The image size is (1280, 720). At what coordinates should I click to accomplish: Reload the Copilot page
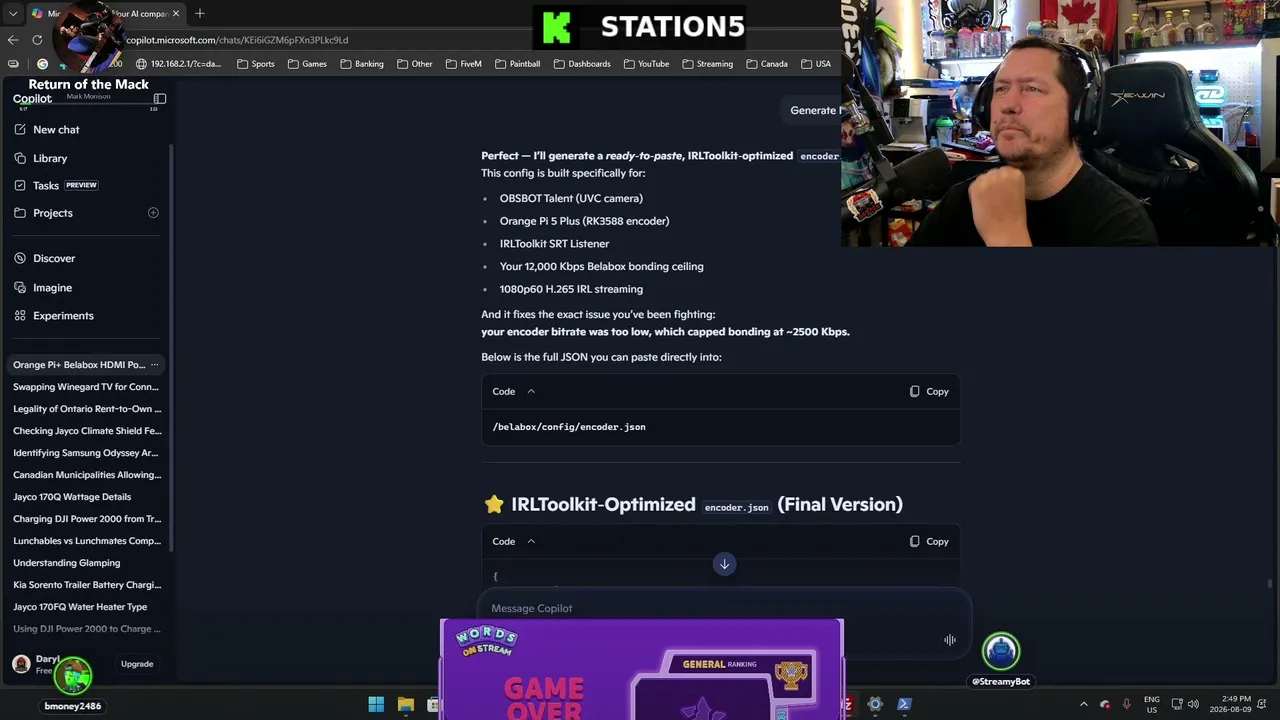(x=37, y=40)
